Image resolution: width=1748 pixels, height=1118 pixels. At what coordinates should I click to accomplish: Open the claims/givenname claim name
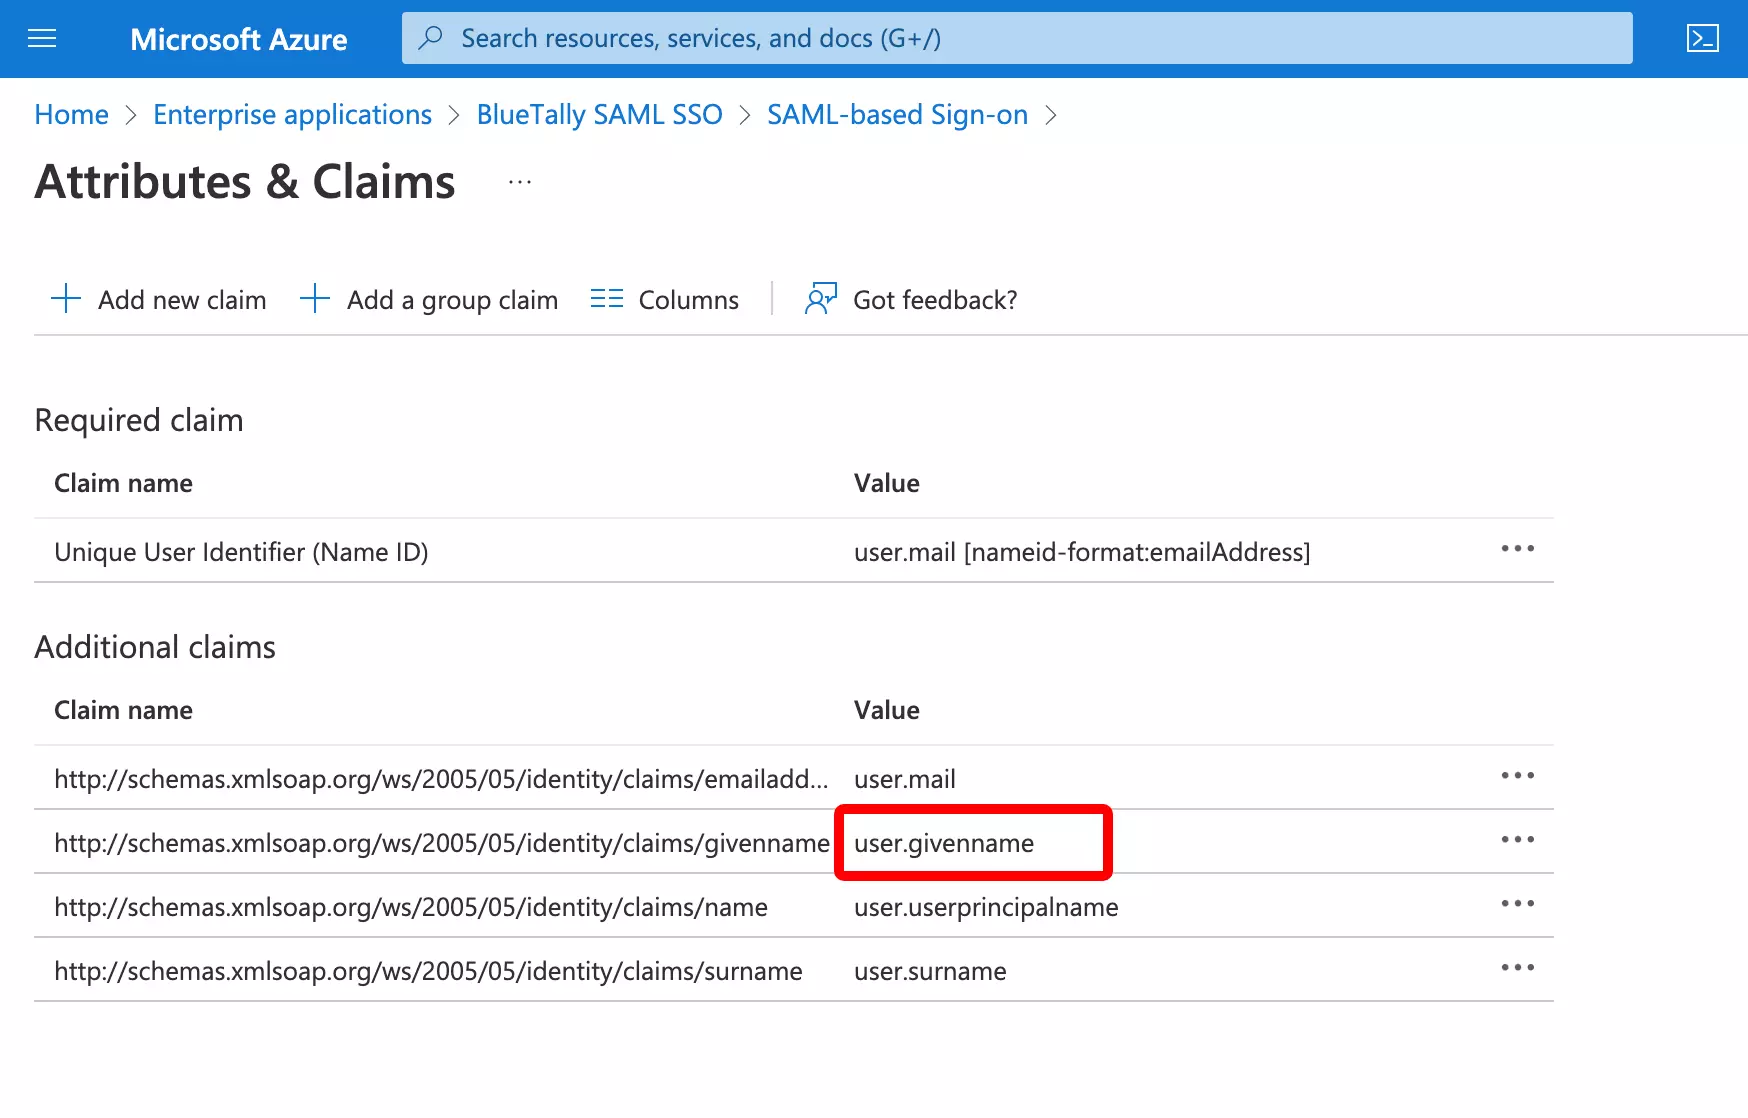coord(442,843)
